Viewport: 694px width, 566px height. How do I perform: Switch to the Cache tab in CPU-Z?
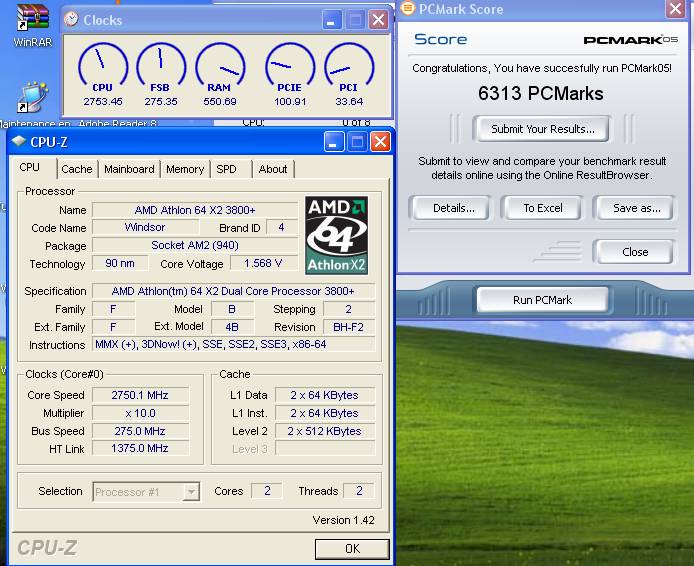click(77, 169)
